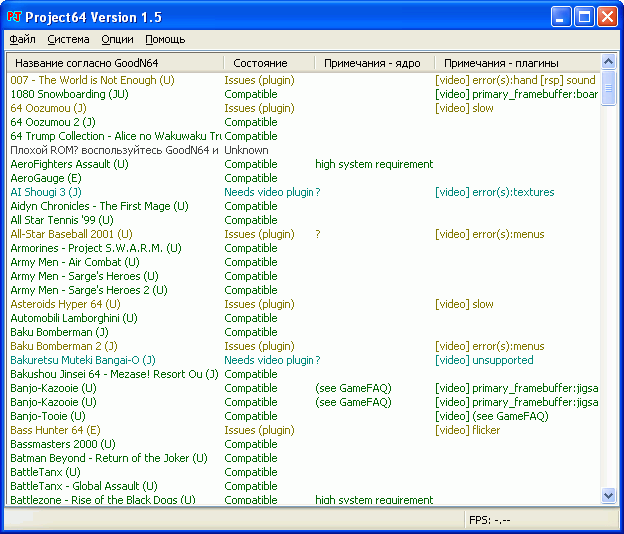This screenshot has width=624, height=534.
Task: Select Banjo-Tooie (U) game
Action: point(48,416)
